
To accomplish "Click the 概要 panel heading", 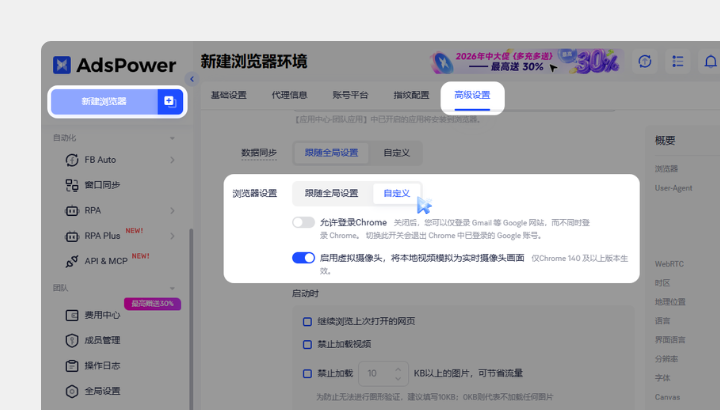I will (x=665, y=140).
